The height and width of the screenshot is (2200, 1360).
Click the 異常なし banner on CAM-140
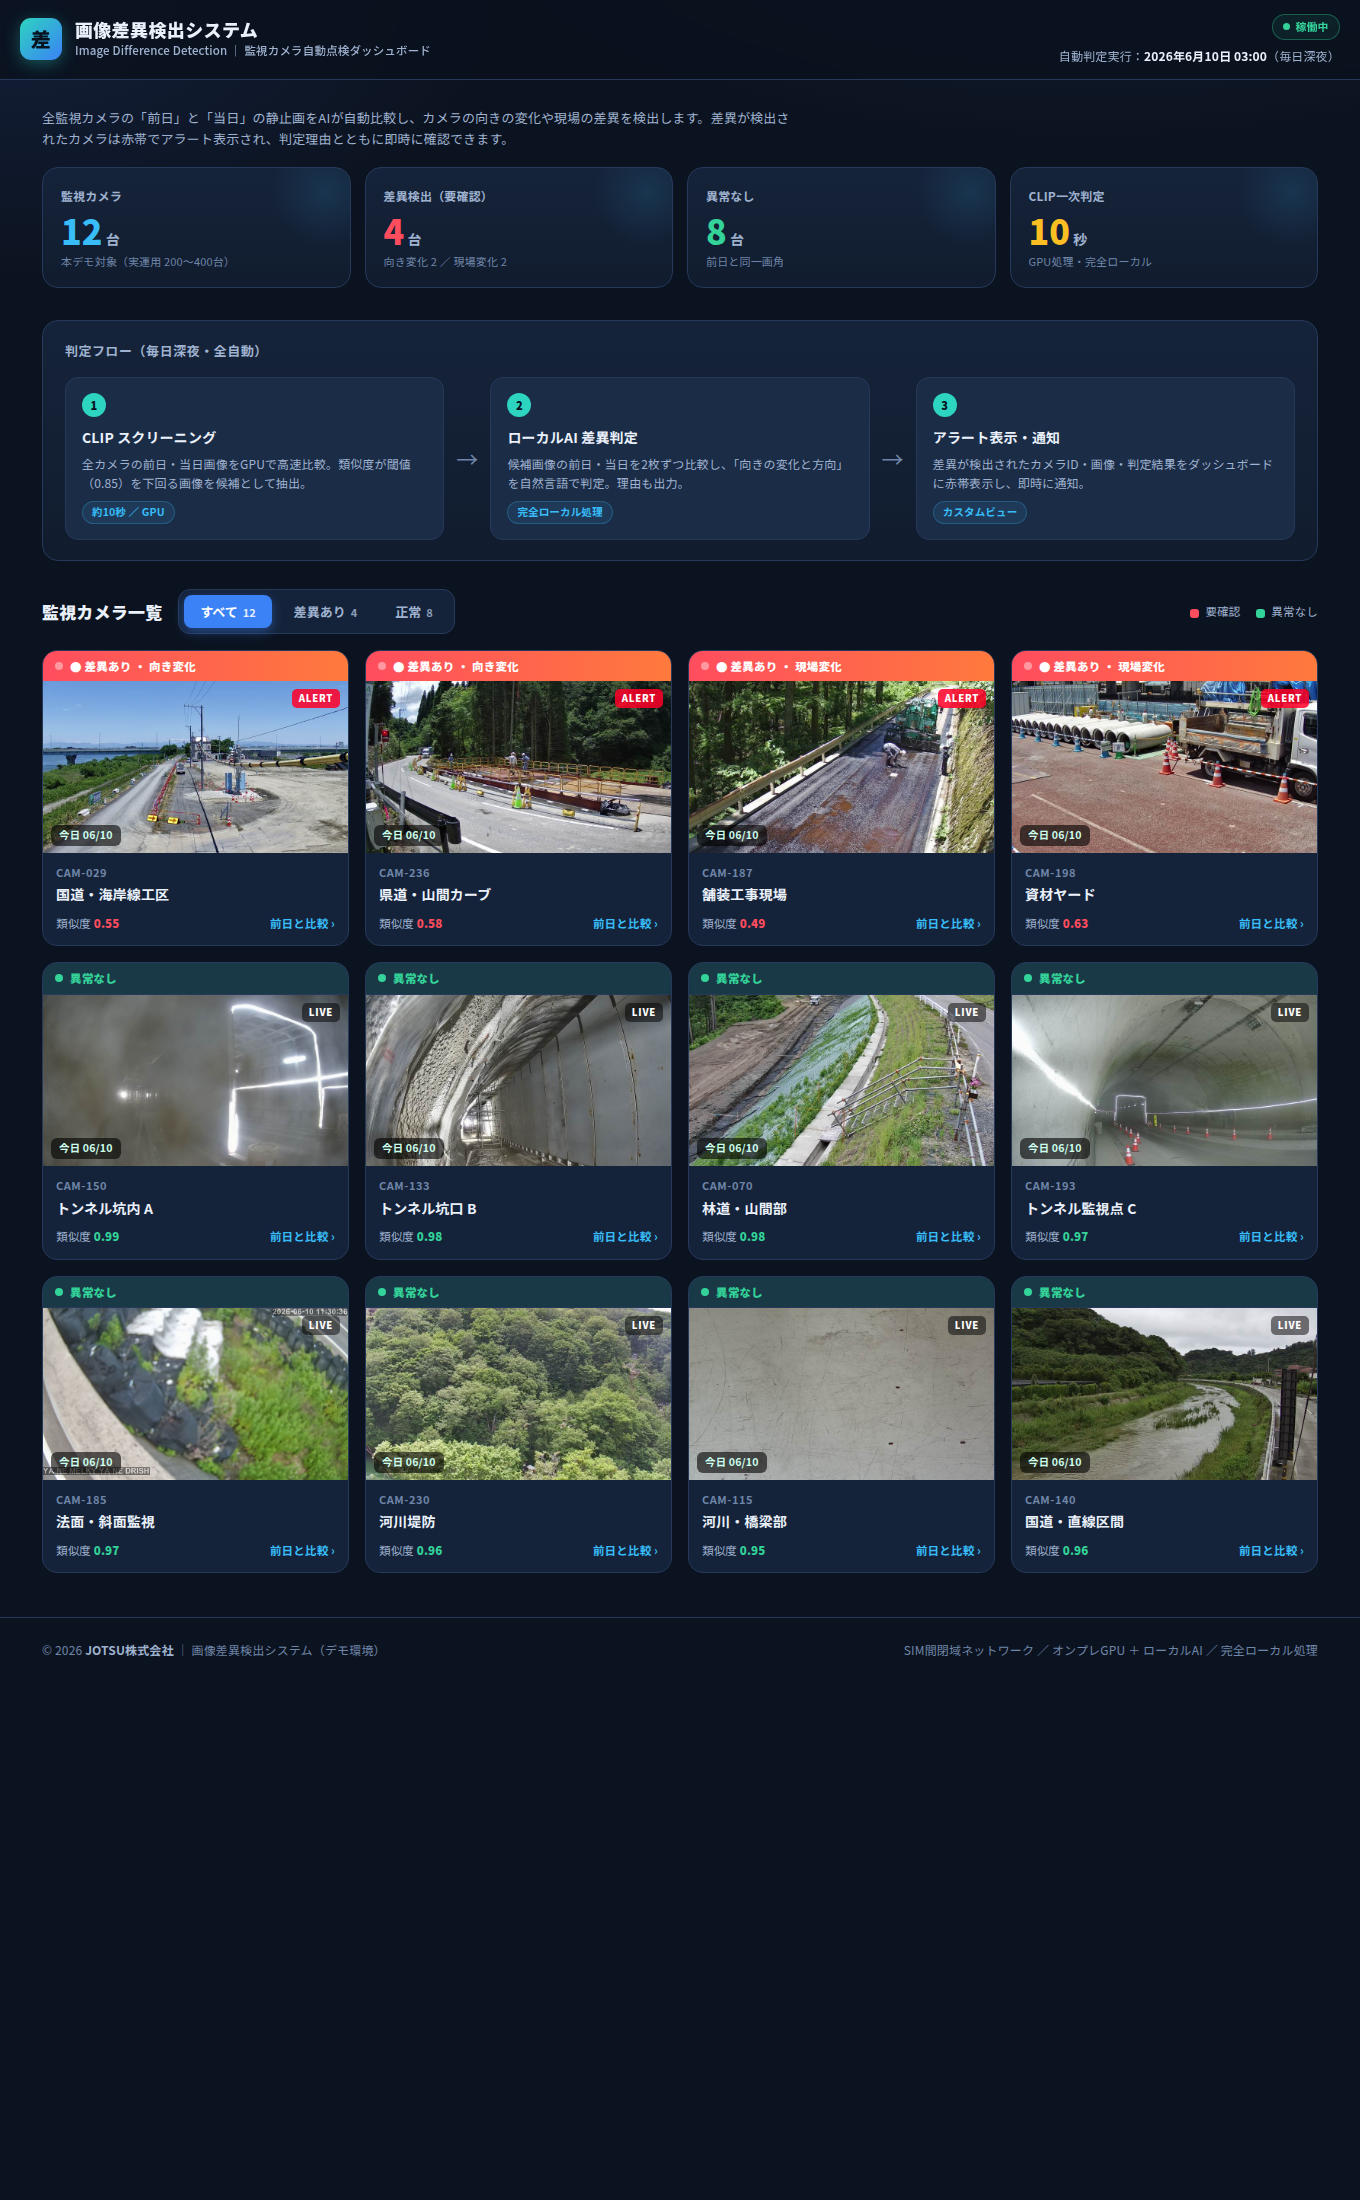point(1164,1292)
